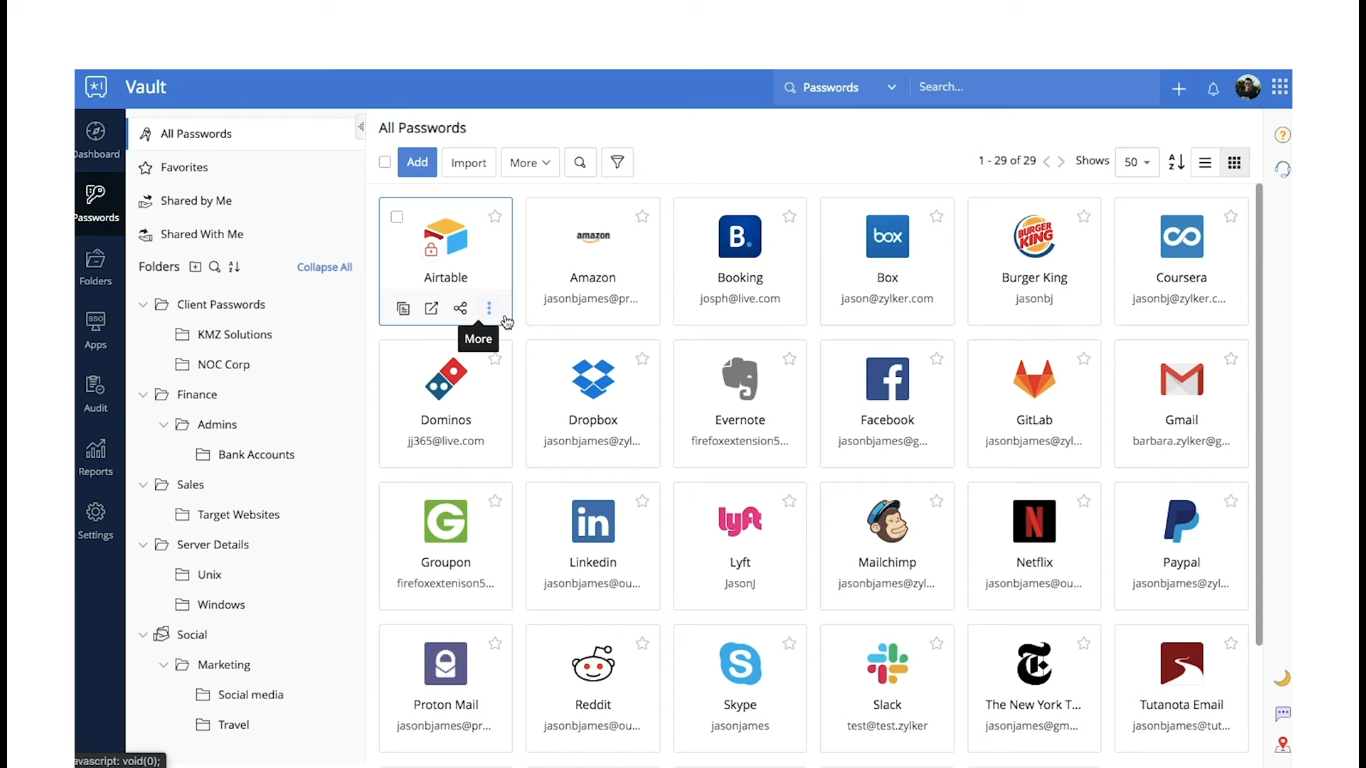Open the apps grid launcher icon
Image resolution: width=1366 pixels, height=768 pixels.
click(1280, 87)
